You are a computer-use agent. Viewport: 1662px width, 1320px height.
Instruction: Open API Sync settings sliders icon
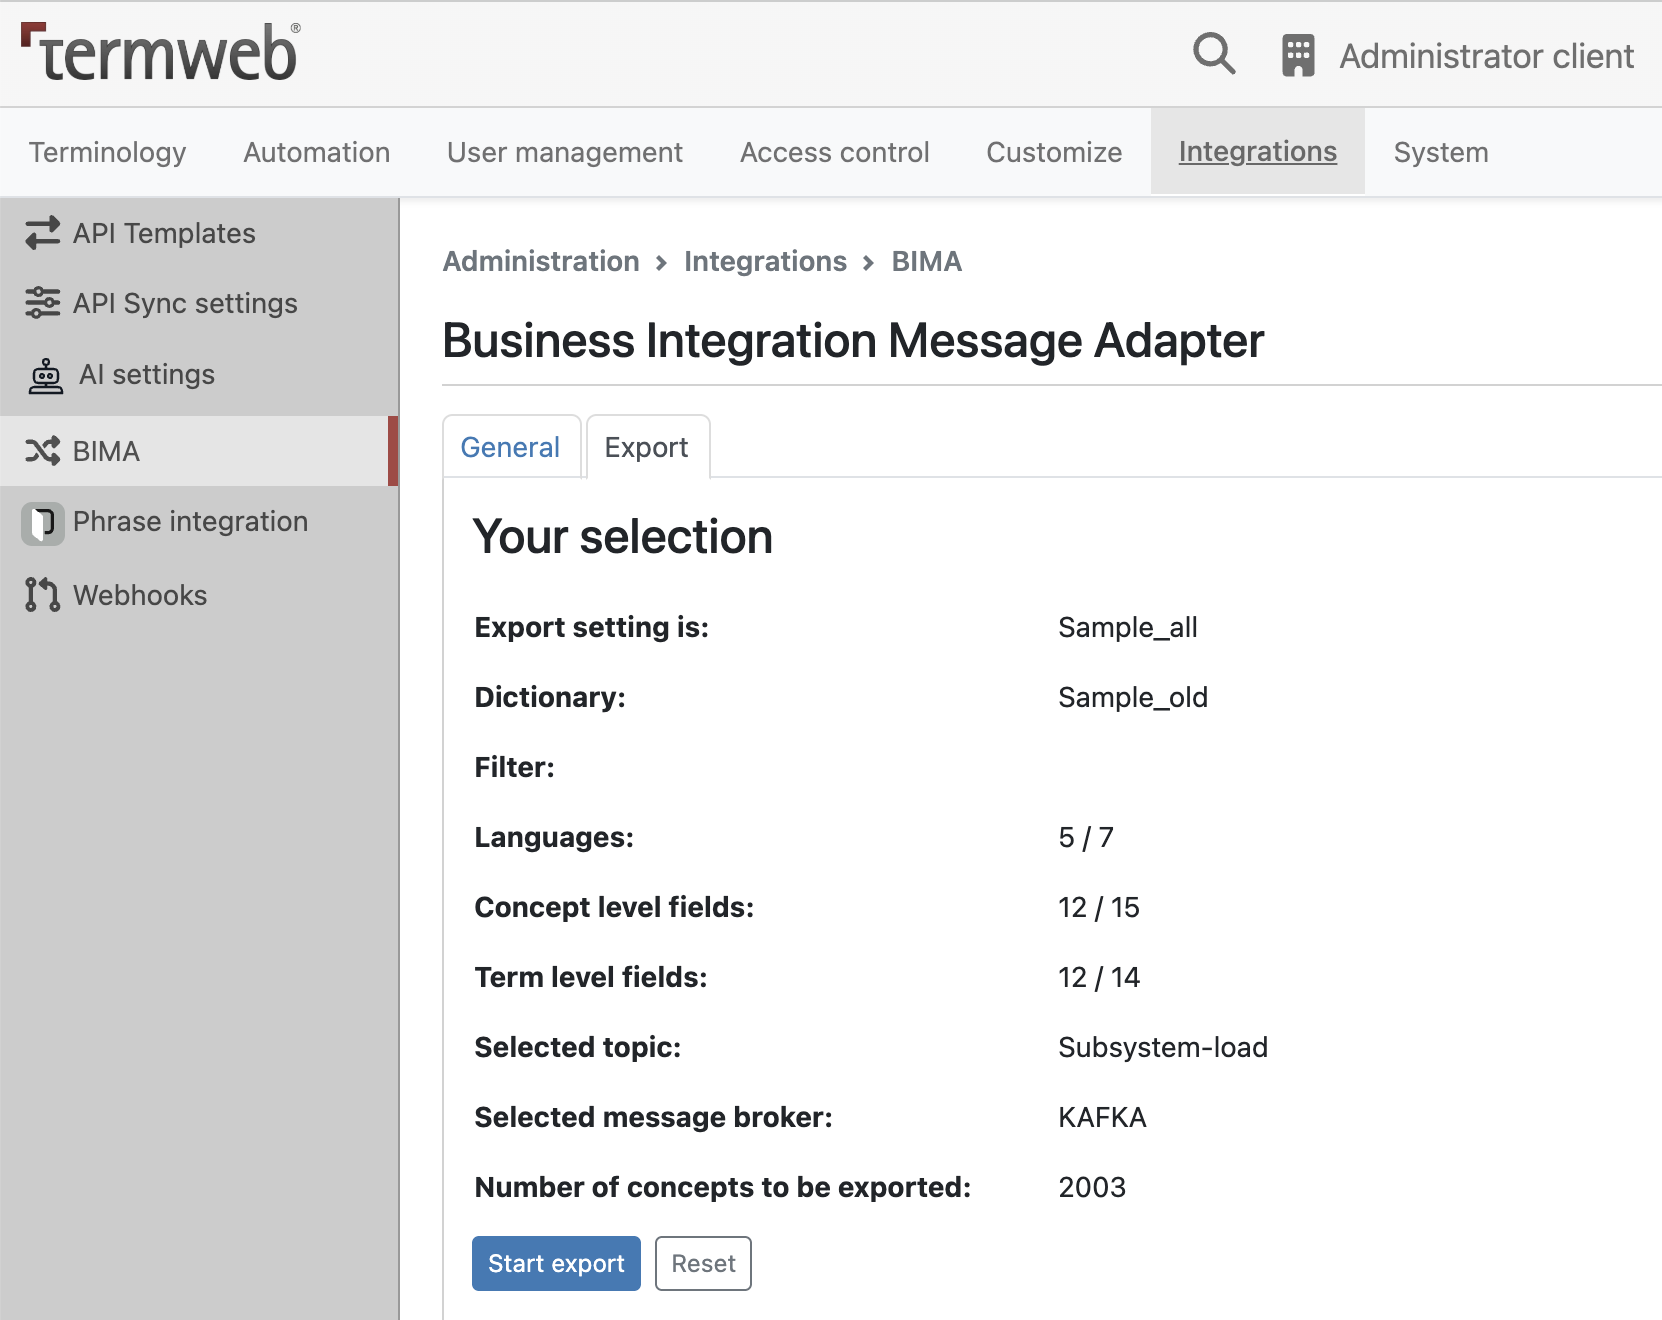point(42,303)
